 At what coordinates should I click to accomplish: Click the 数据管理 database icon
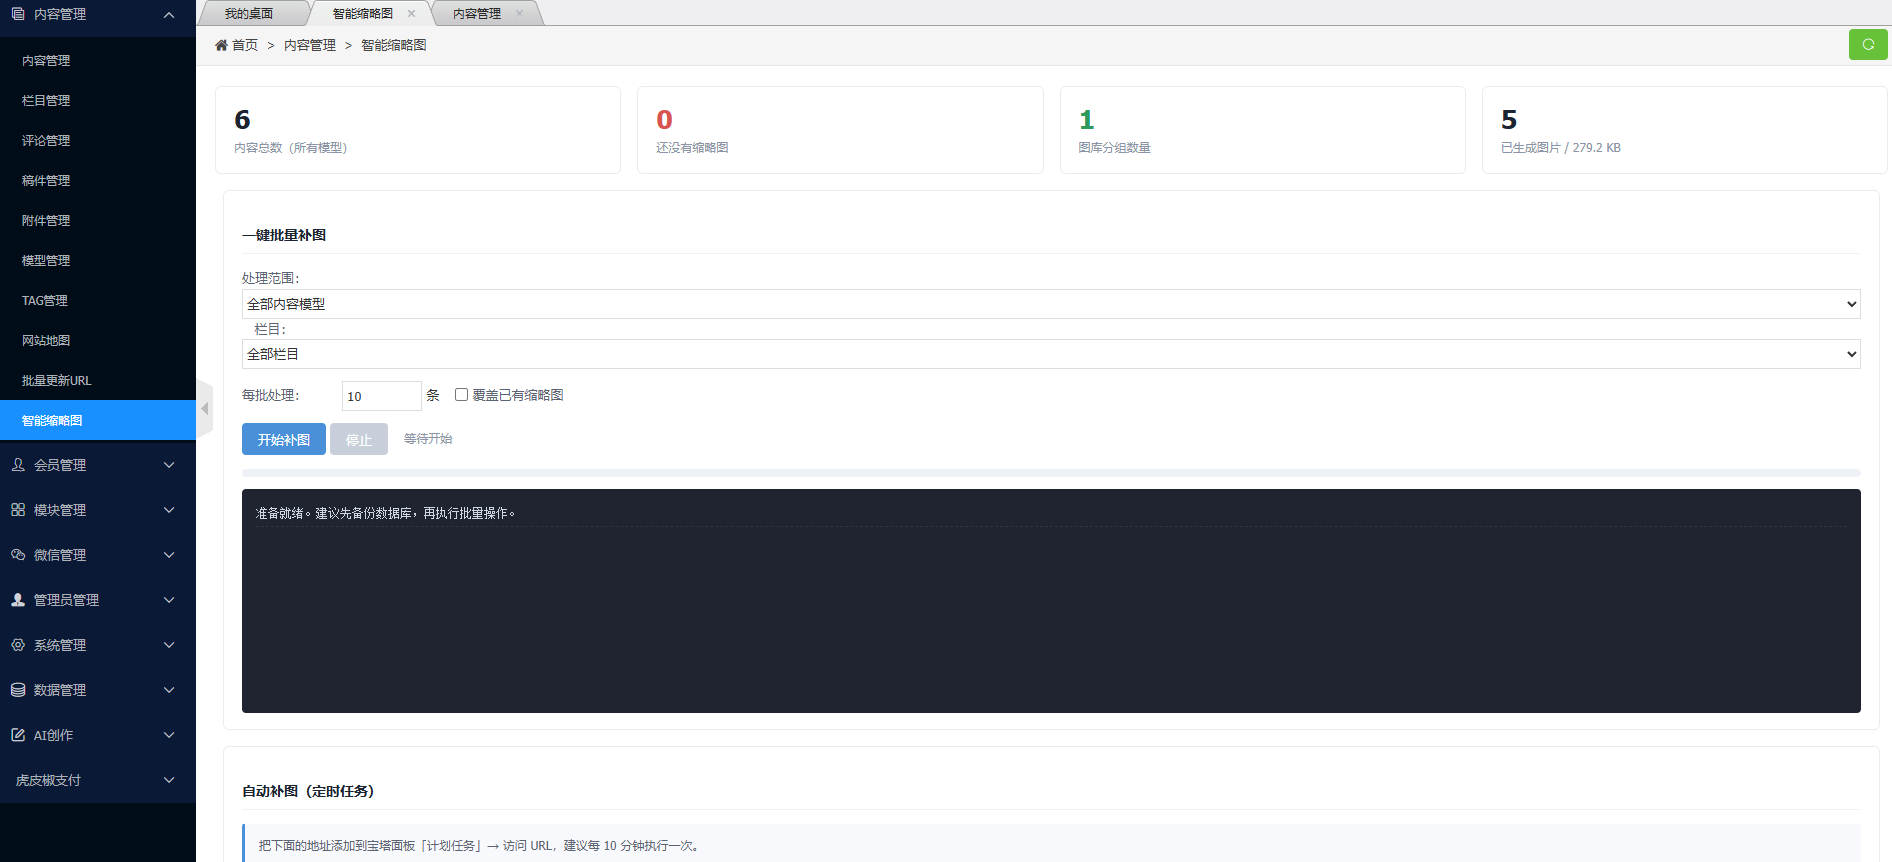click(18, 690)
